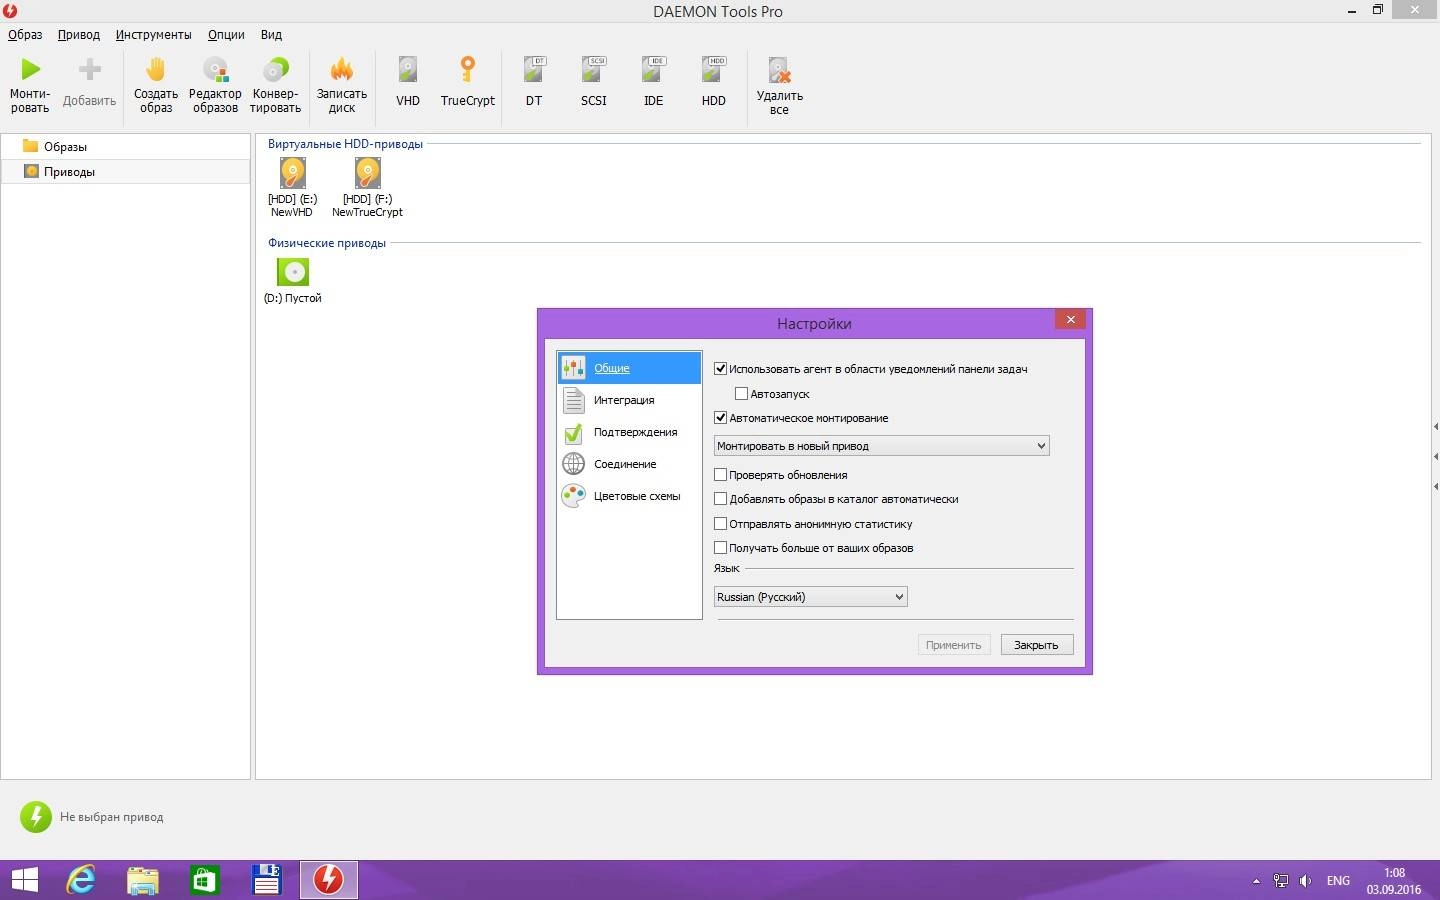Open the Образ menu
Screen dimensions: 1440x900
click(25, 34)
